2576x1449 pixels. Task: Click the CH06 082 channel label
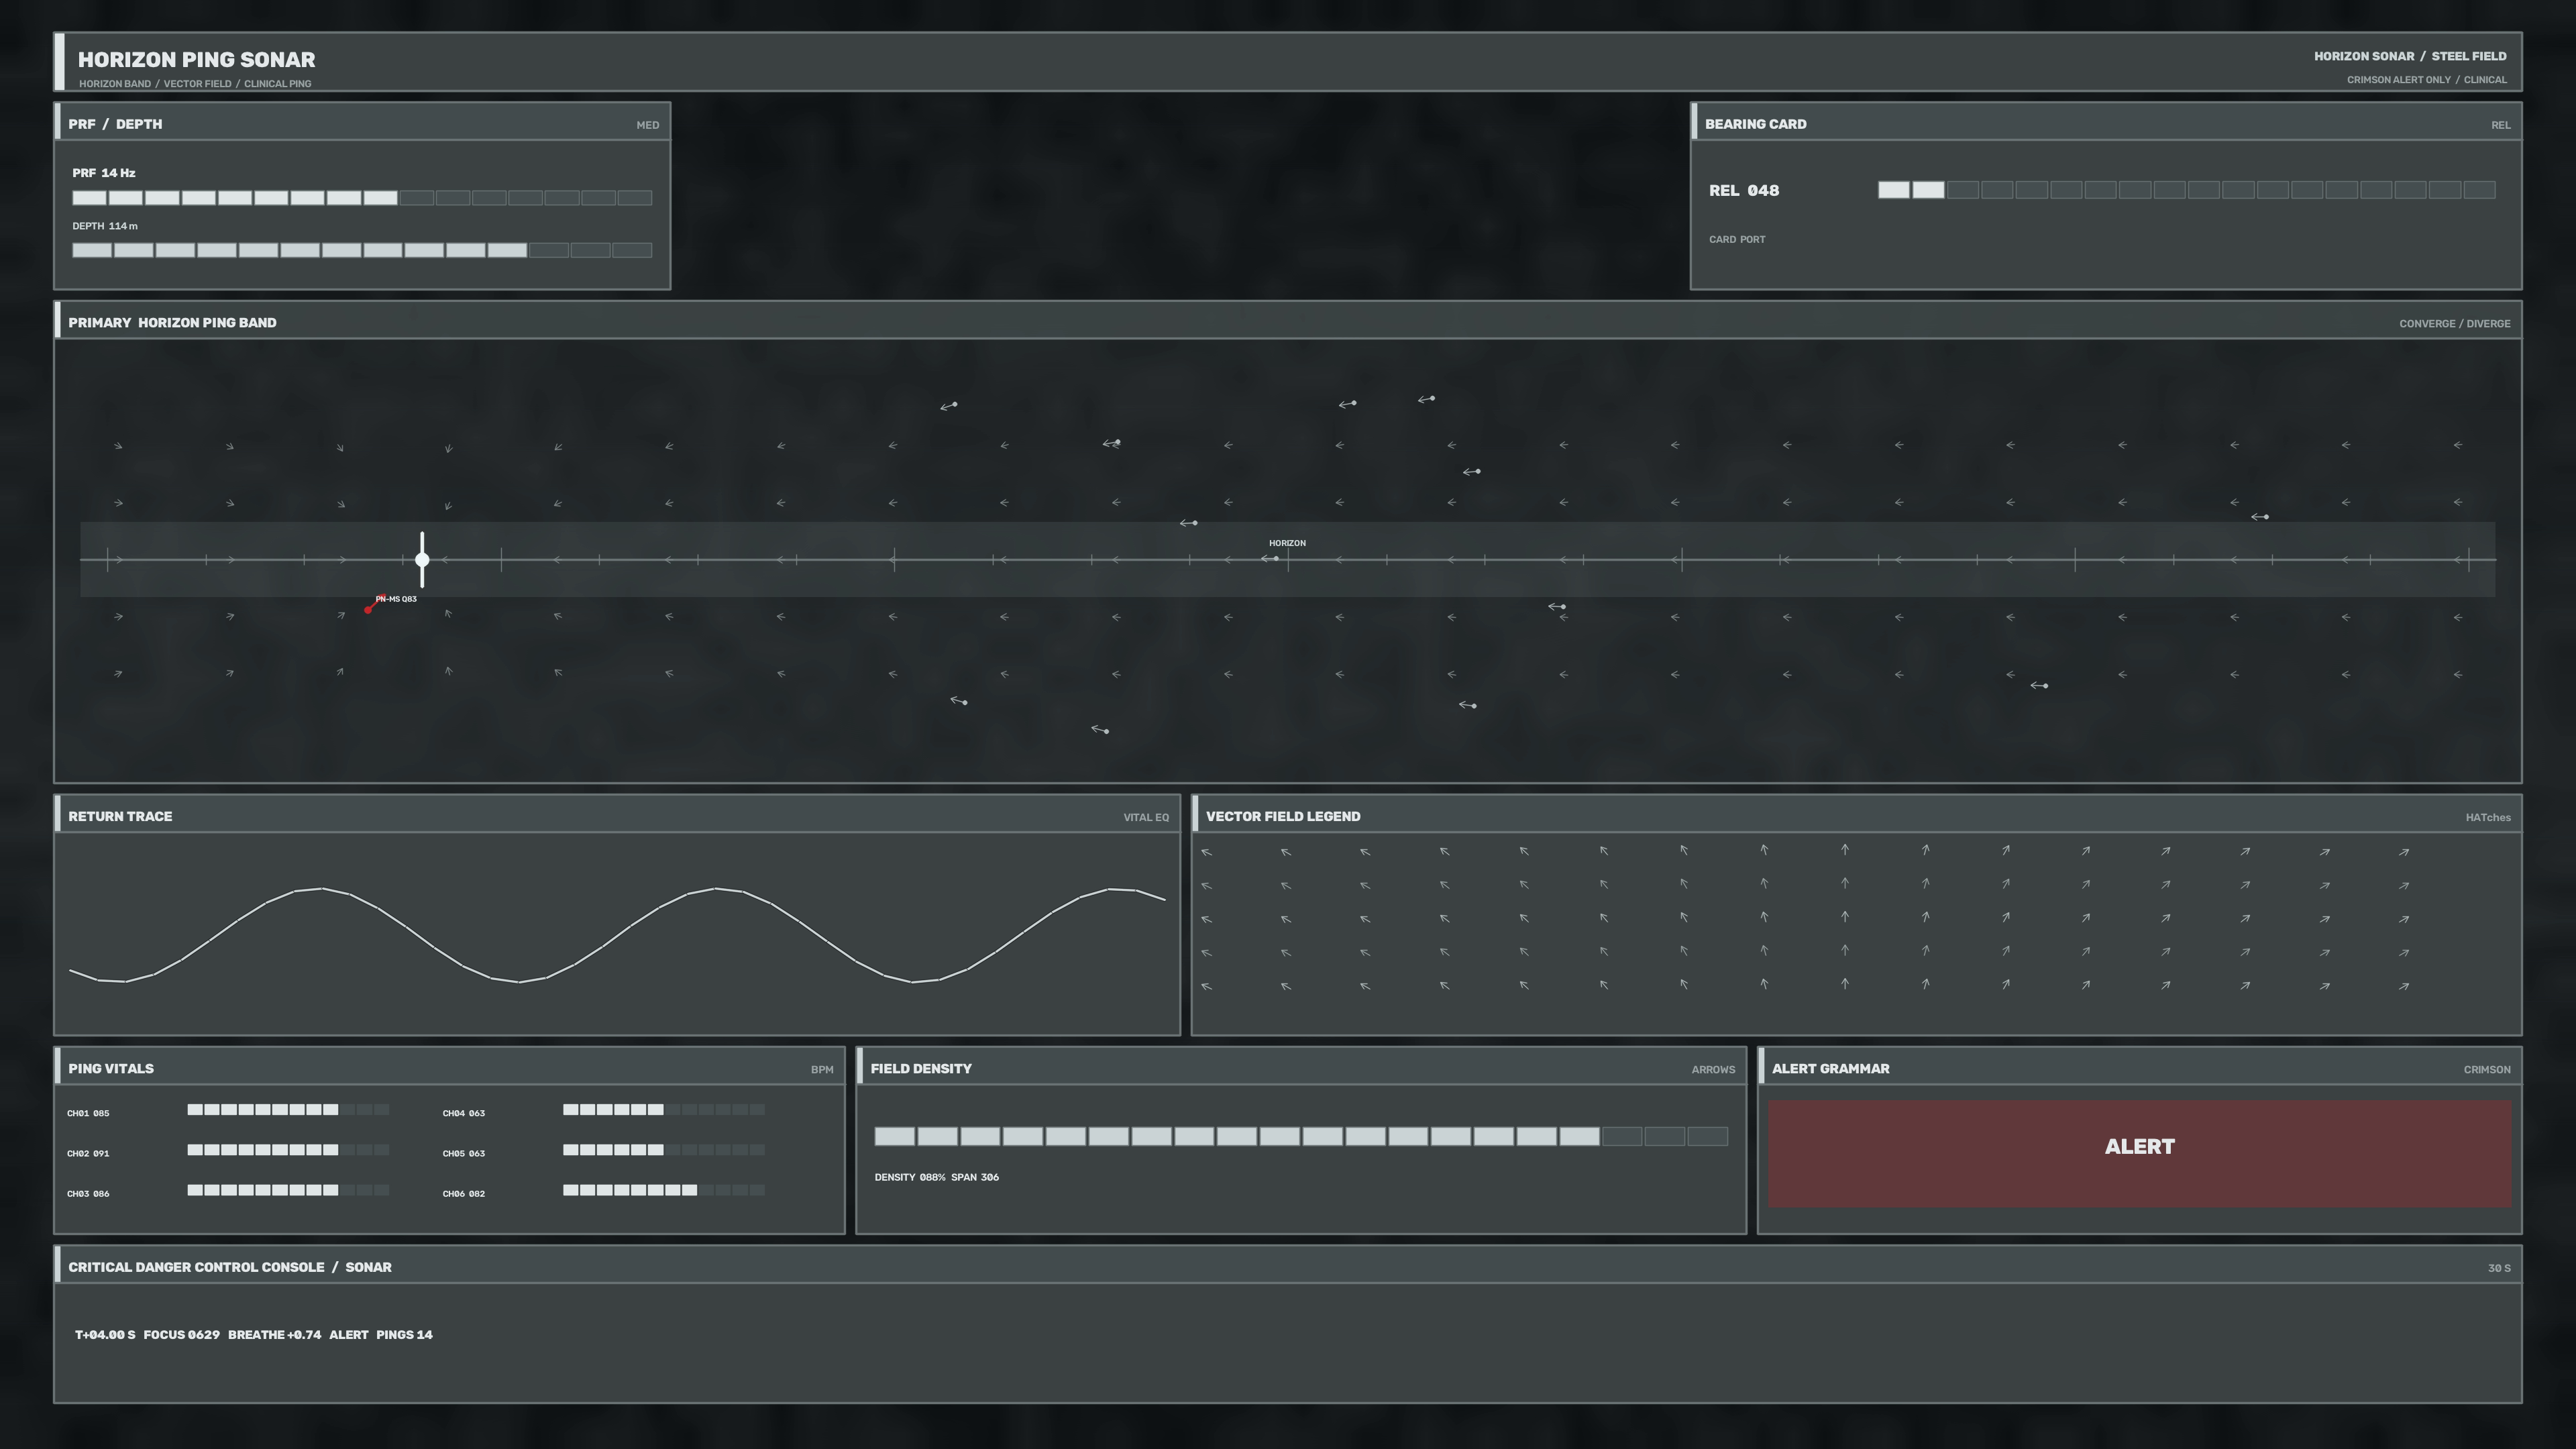click(x=464, y=1193)
